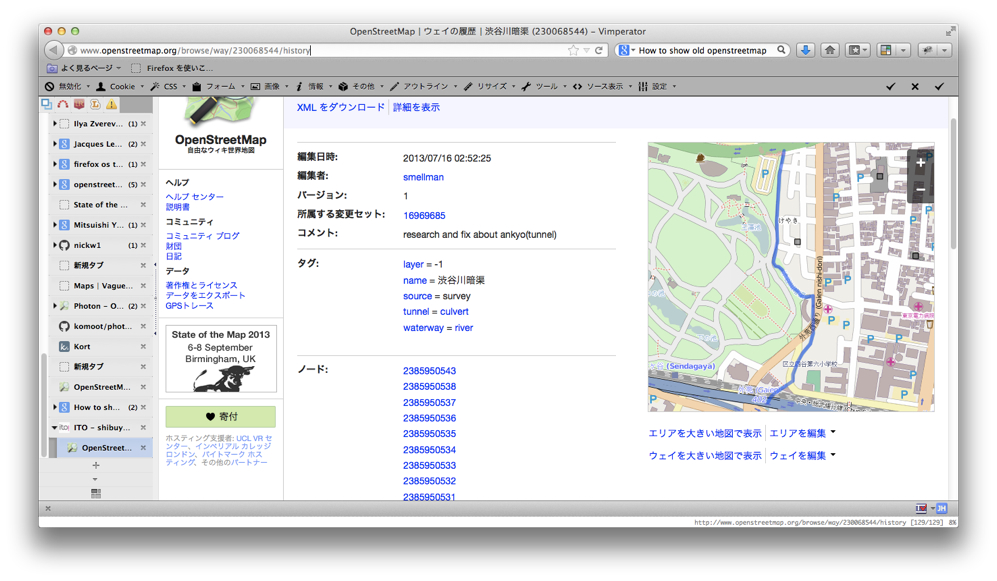Screen dimensions: 997x581
Task: Zoom in on the map
Action: pos(920,163)
